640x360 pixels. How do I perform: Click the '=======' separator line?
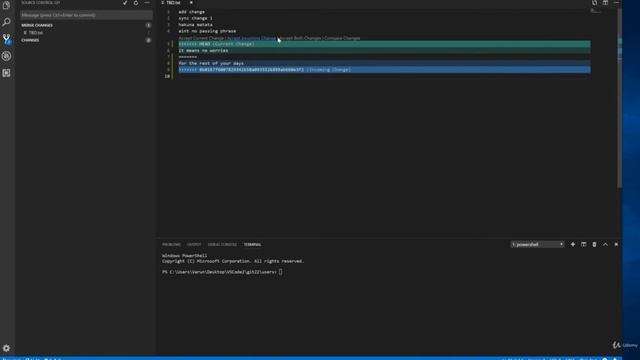188,57
